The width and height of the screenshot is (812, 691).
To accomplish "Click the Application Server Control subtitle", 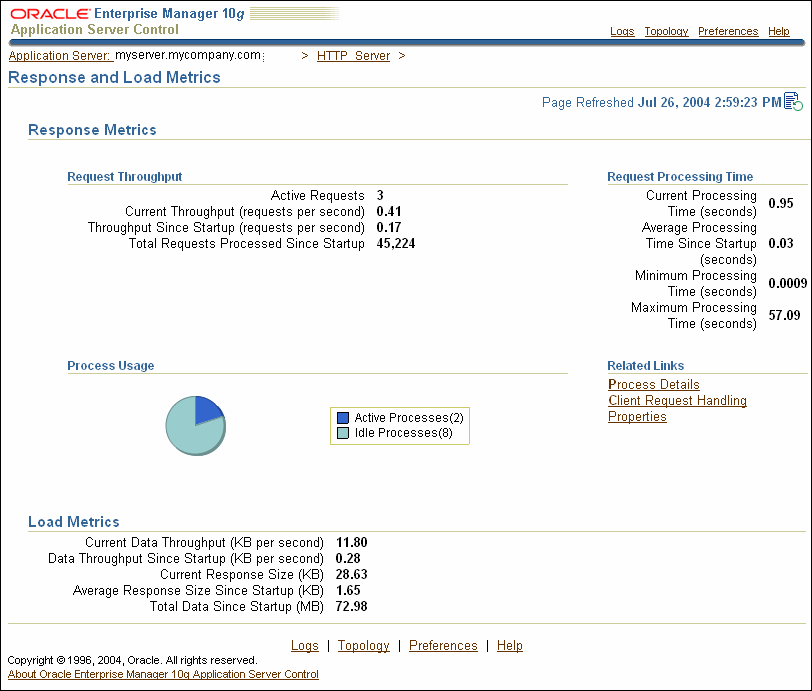I will 95,30.
